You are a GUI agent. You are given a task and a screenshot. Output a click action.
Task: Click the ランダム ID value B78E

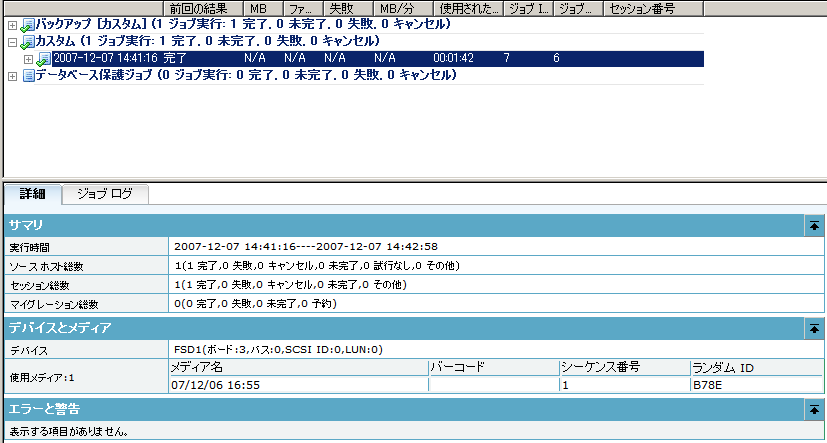[x=708, y=385]
